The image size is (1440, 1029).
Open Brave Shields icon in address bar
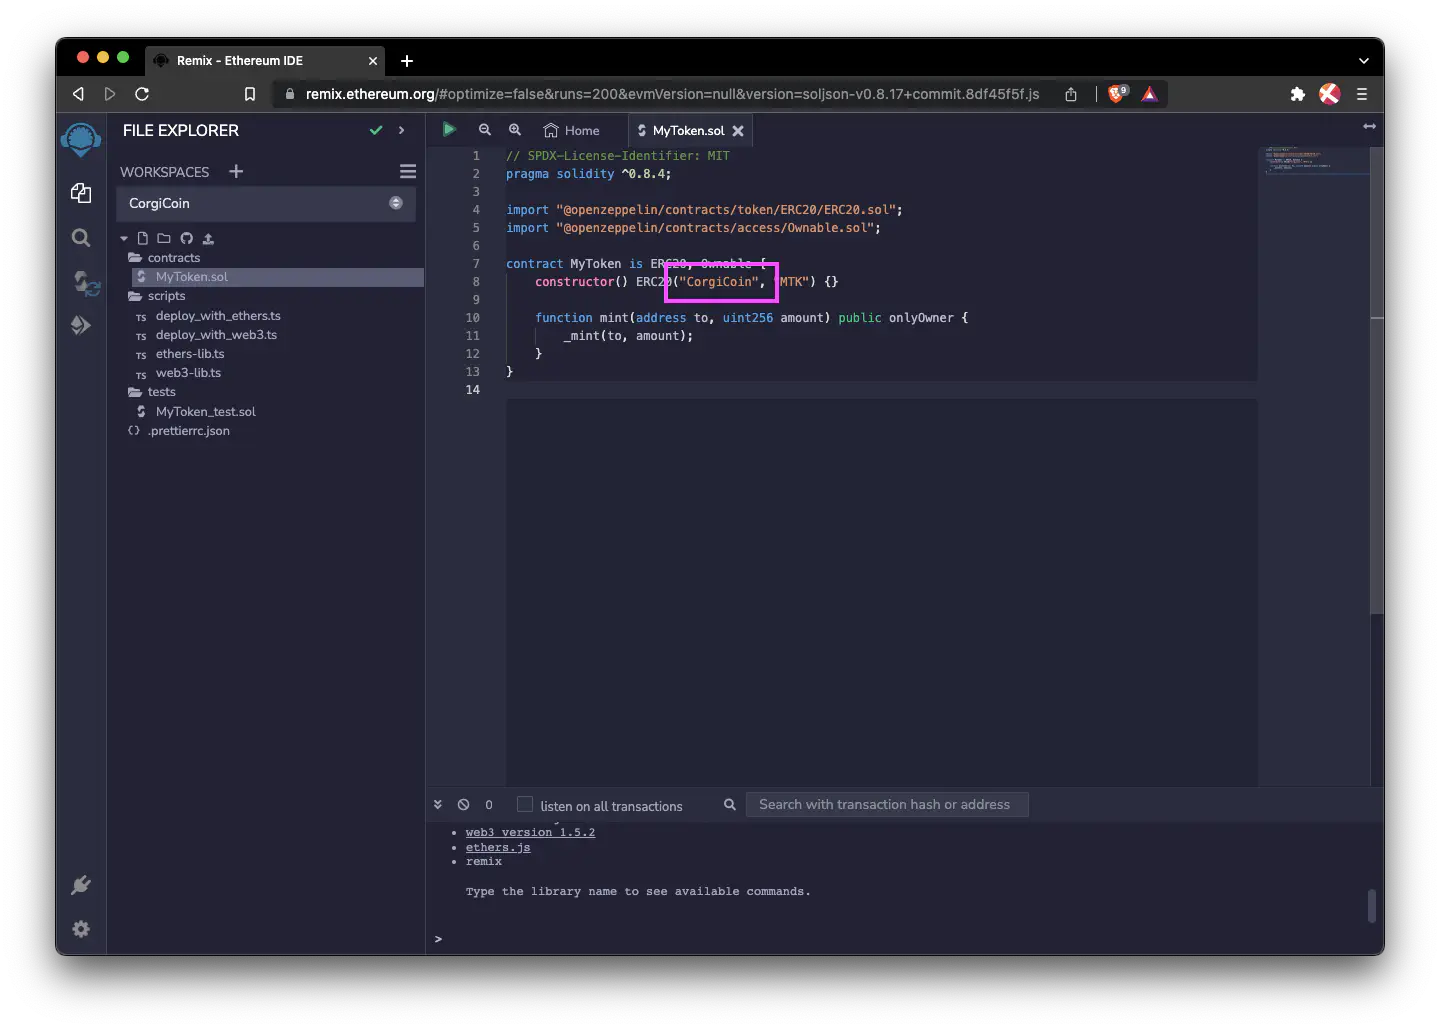(1117, 93)
